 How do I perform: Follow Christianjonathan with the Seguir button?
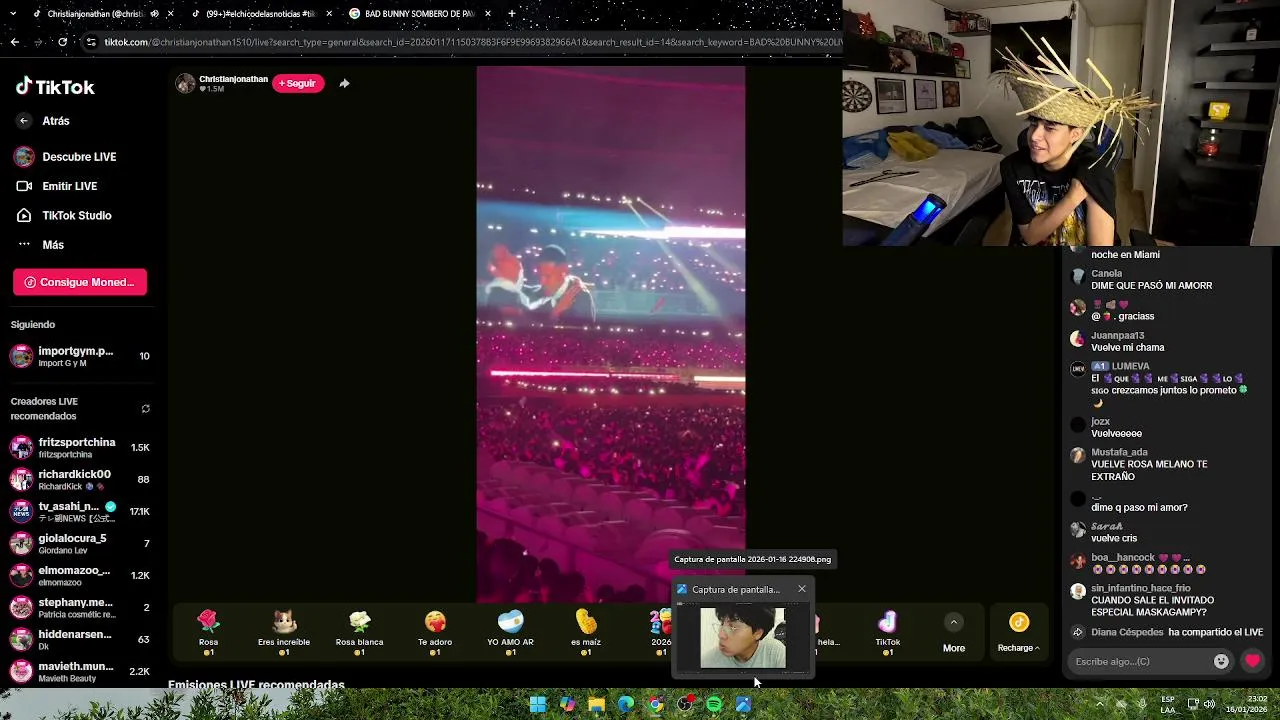[x=297, y=83]
